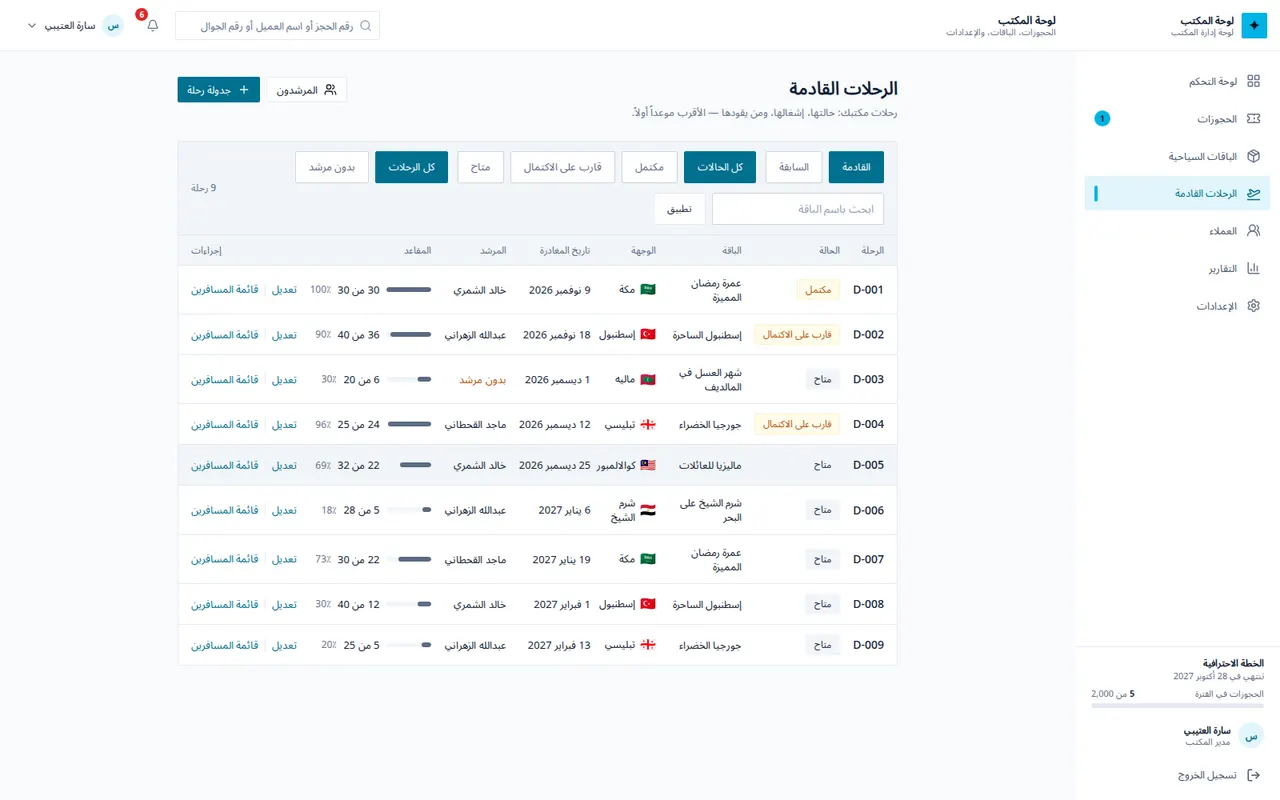1280x800 pixels.
Task: Click the العملاء users icon
Action: click(1253, 231)
